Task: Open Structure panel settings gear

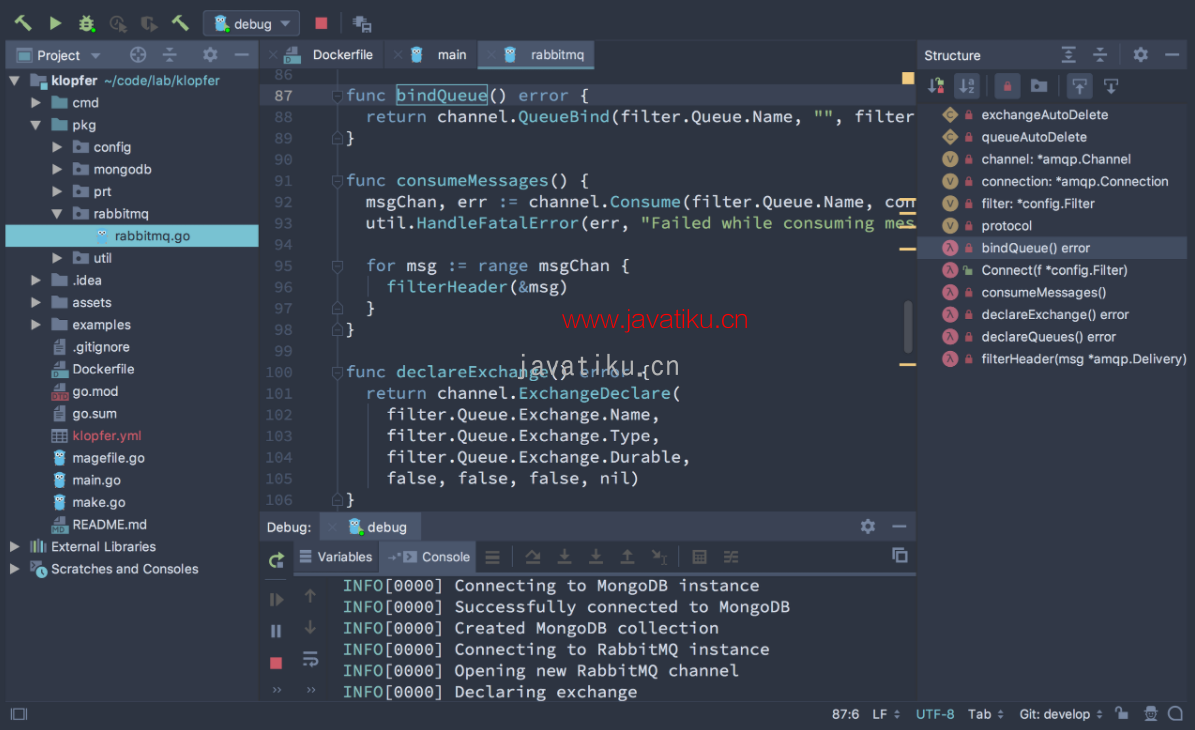Action: [1140, 55]
